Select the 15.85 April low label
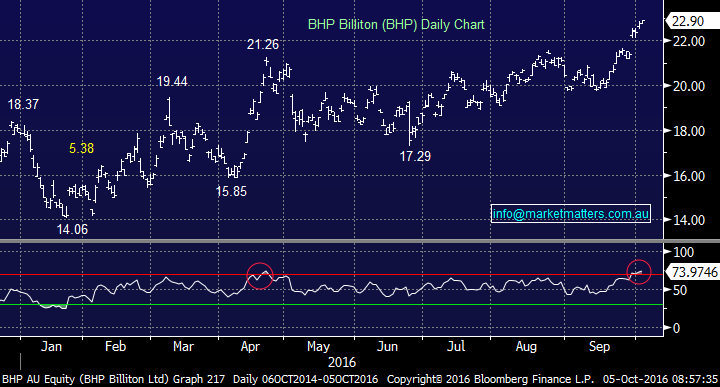 (x=231, y=191)
